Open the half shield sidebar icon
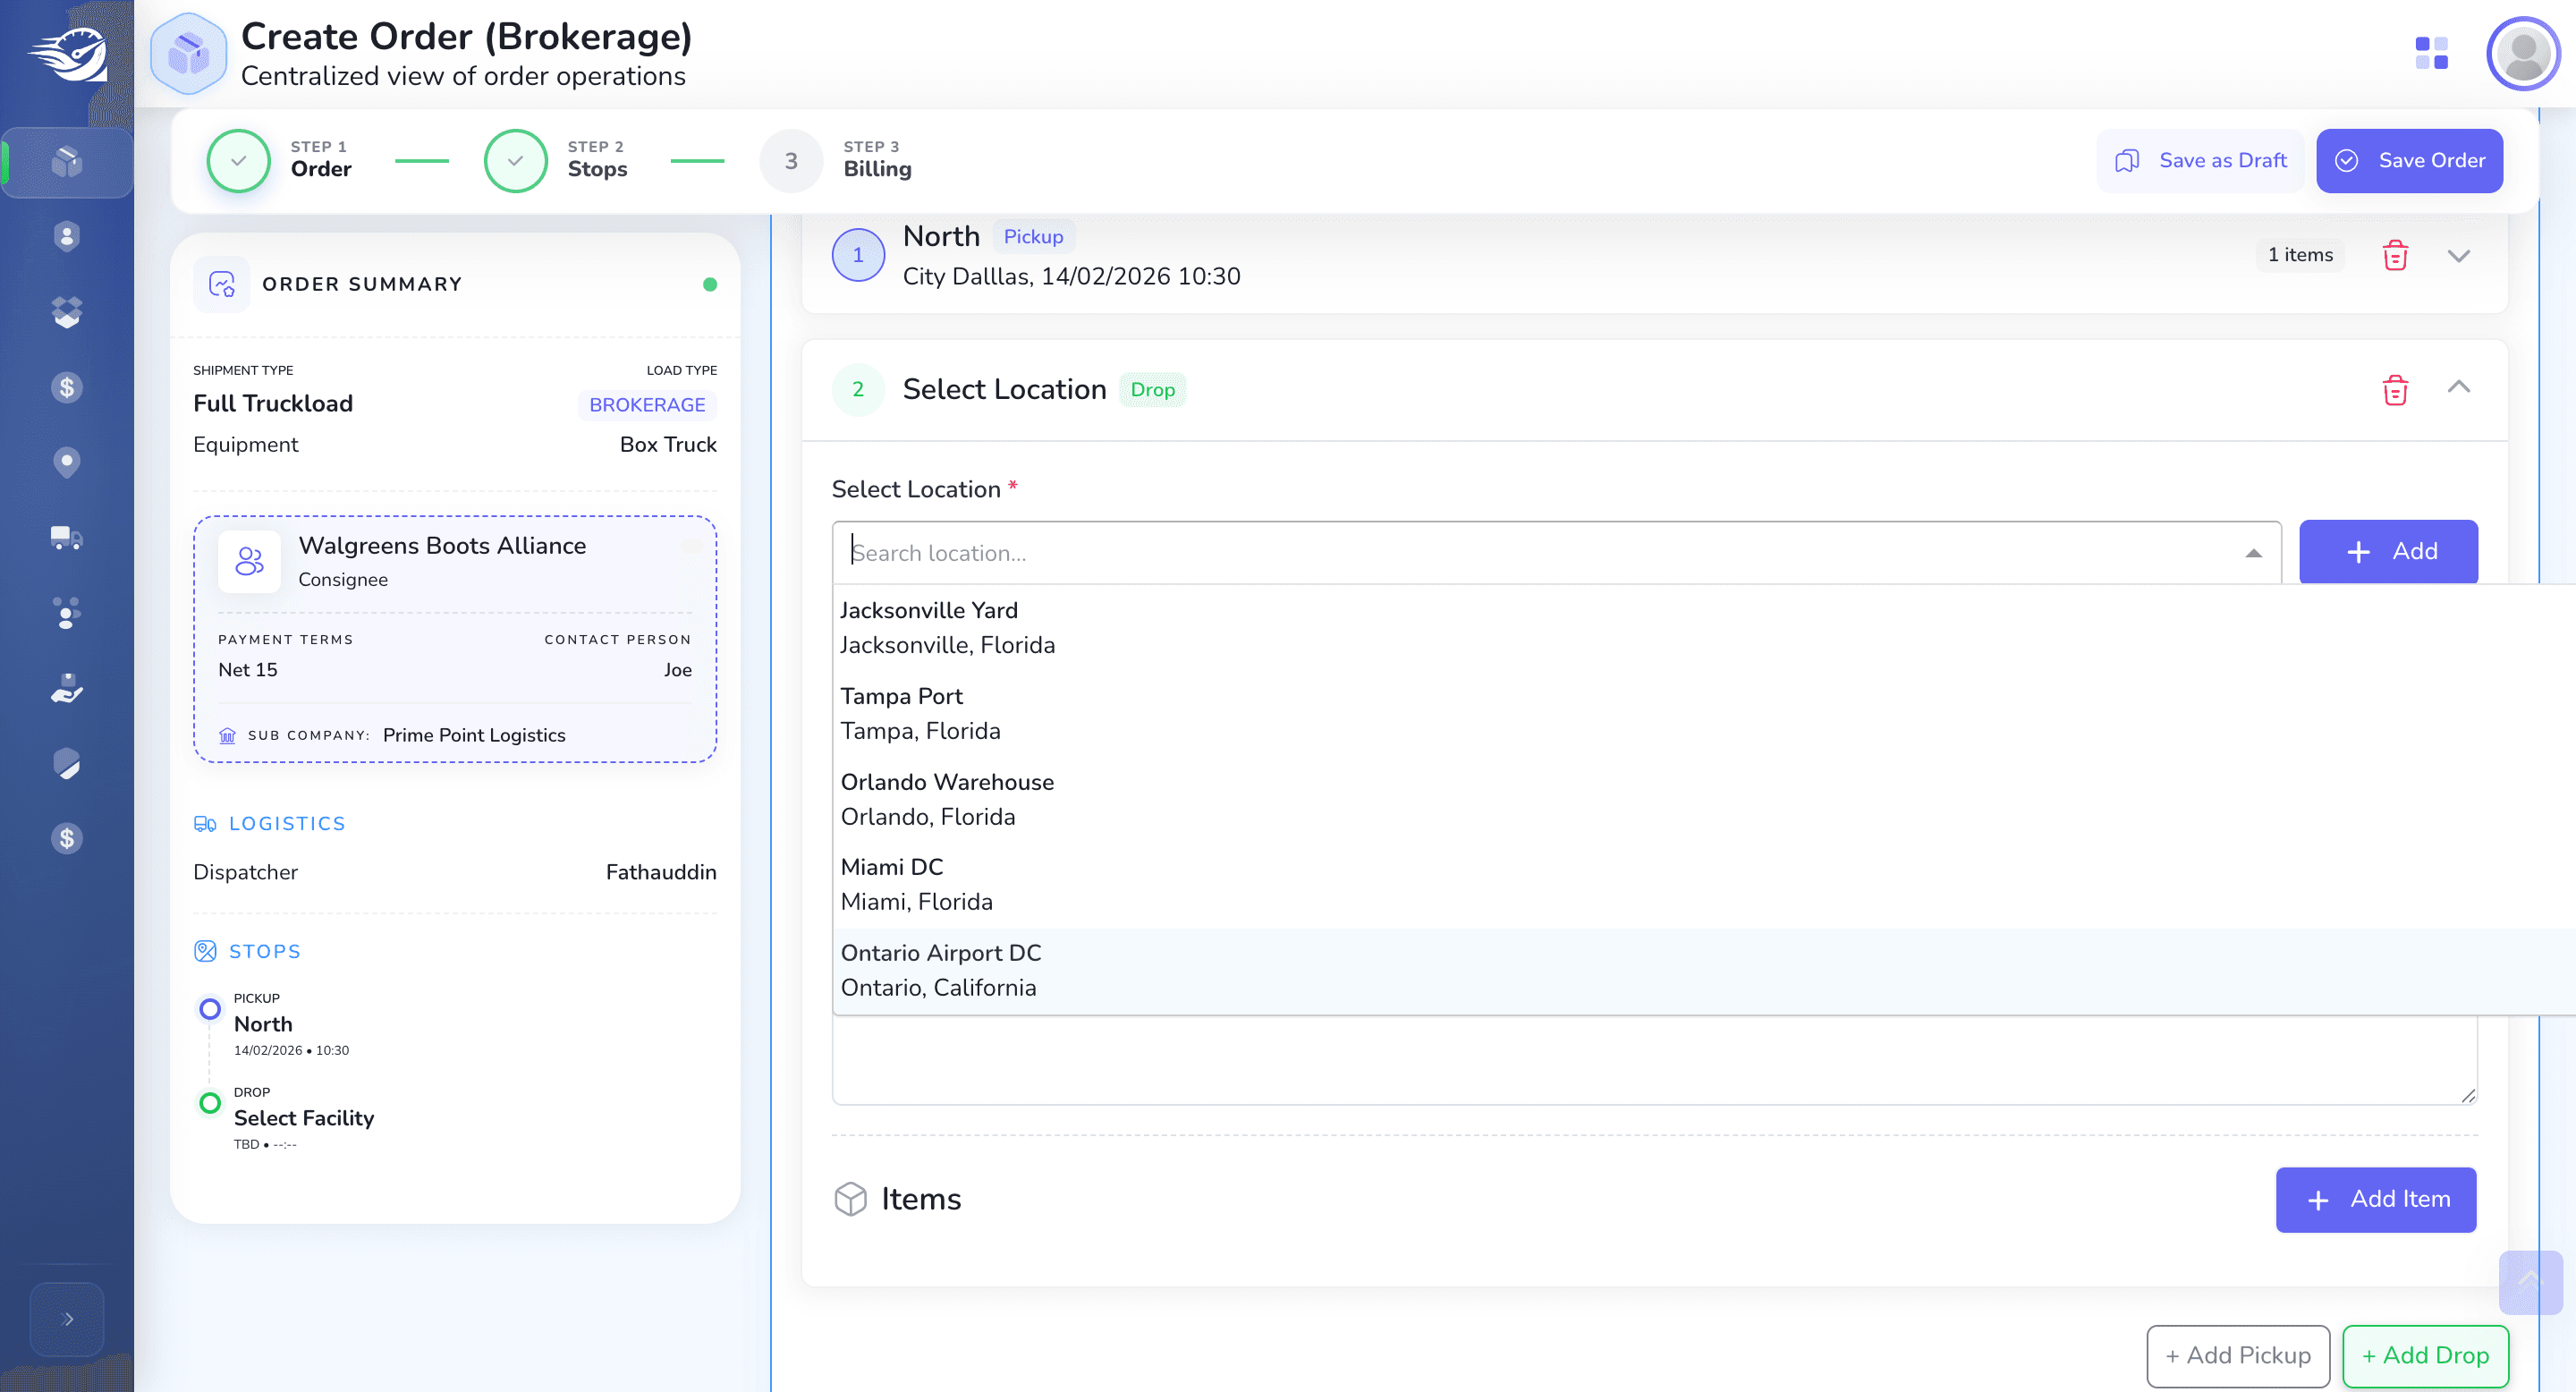The image size is (2576, 1392). 67,764
